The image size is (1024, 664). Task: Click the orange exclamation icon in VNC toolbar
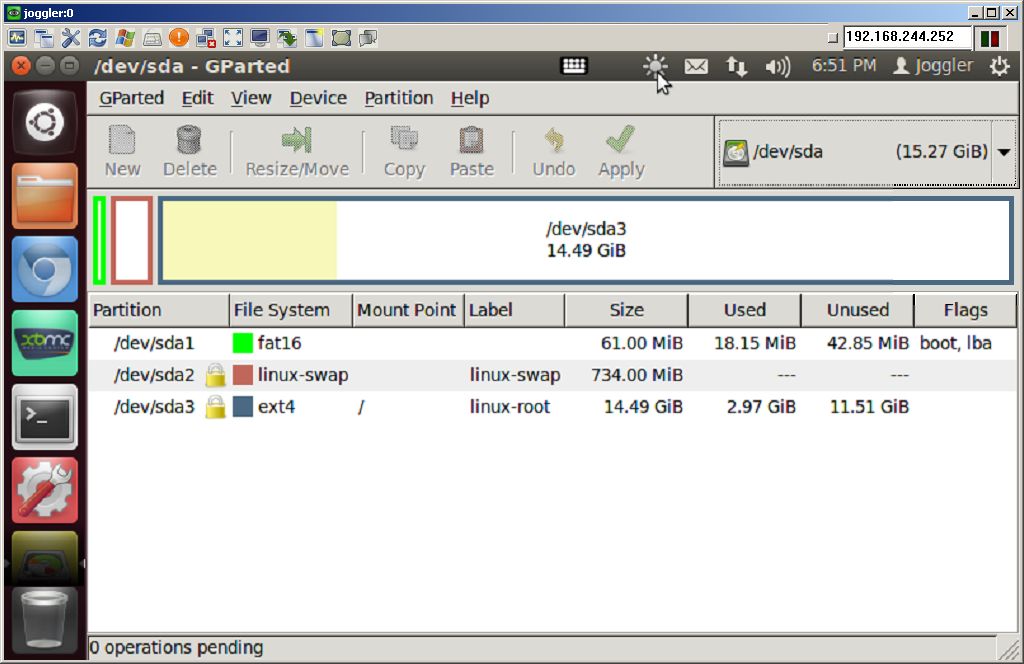point(178,38)
